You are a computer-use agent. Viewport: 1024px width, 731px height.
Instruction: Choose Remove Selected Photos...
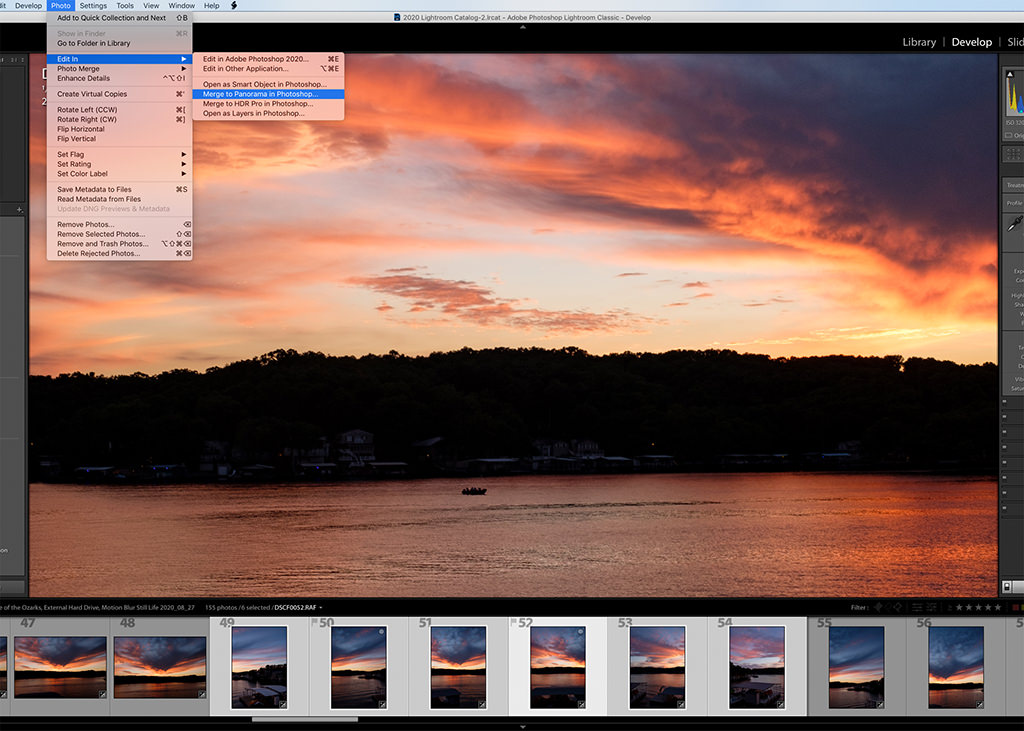coord(120,234)
